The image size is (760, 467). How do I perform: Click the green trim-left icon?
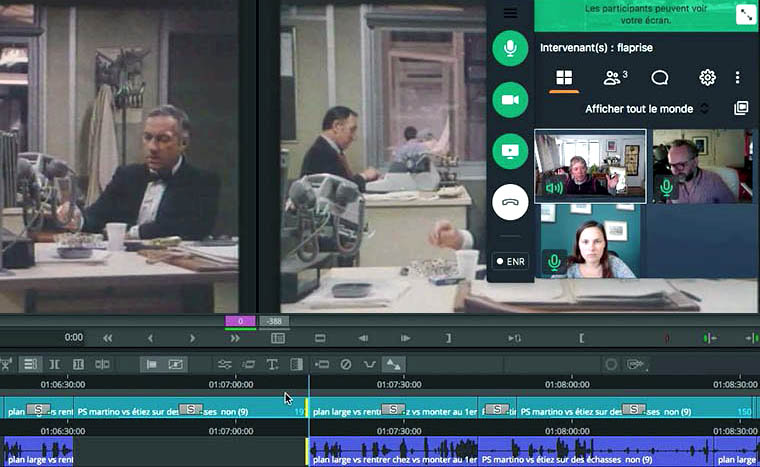(710, 338)
